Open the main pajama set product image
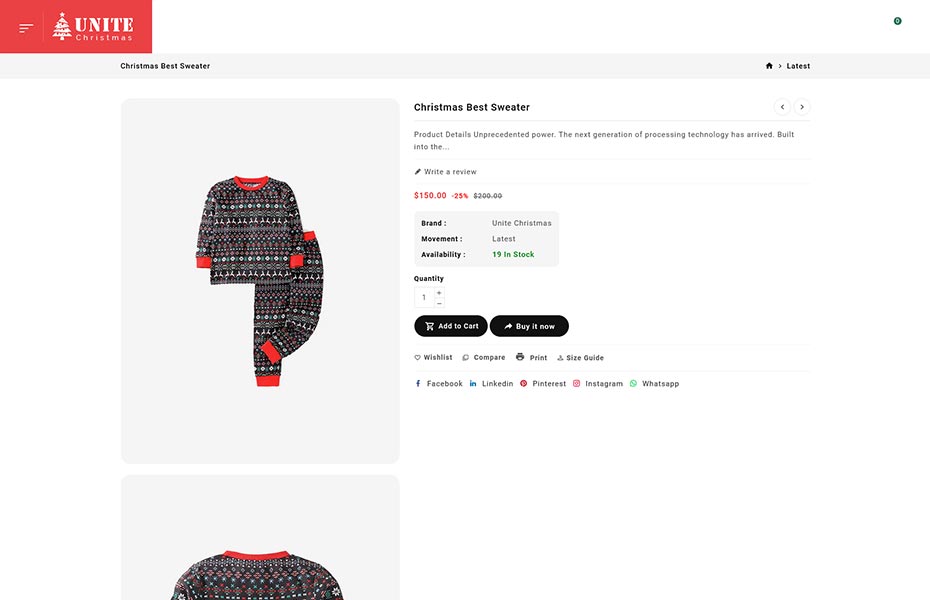This screenshot has height=600, width=930. coord(260,281)
